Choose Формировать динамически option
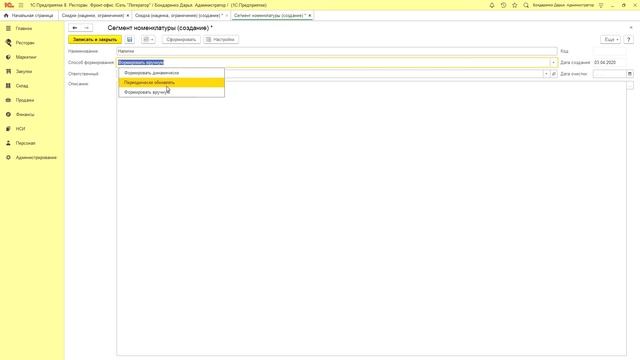This screenshot has height=360, width=640. 171,73
